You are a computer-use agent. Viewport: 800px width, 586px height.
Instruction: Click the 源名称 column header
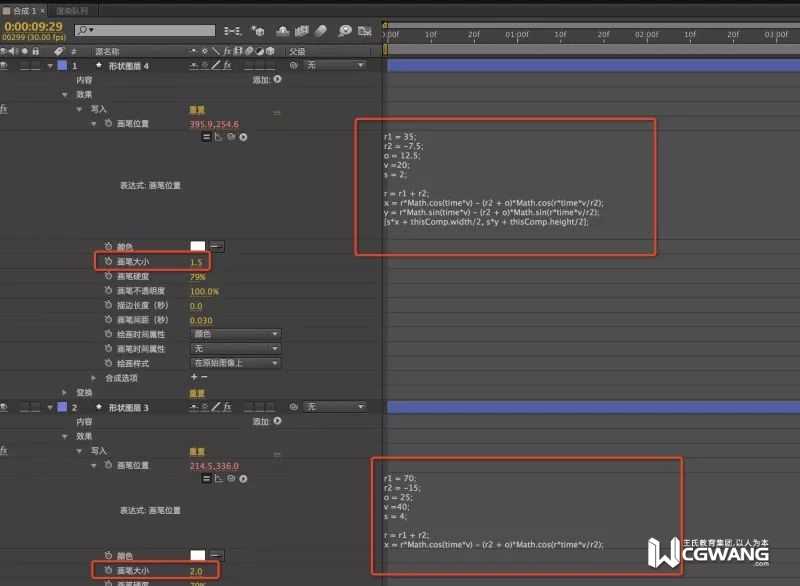pyautogui.click(x=107, y=52)
